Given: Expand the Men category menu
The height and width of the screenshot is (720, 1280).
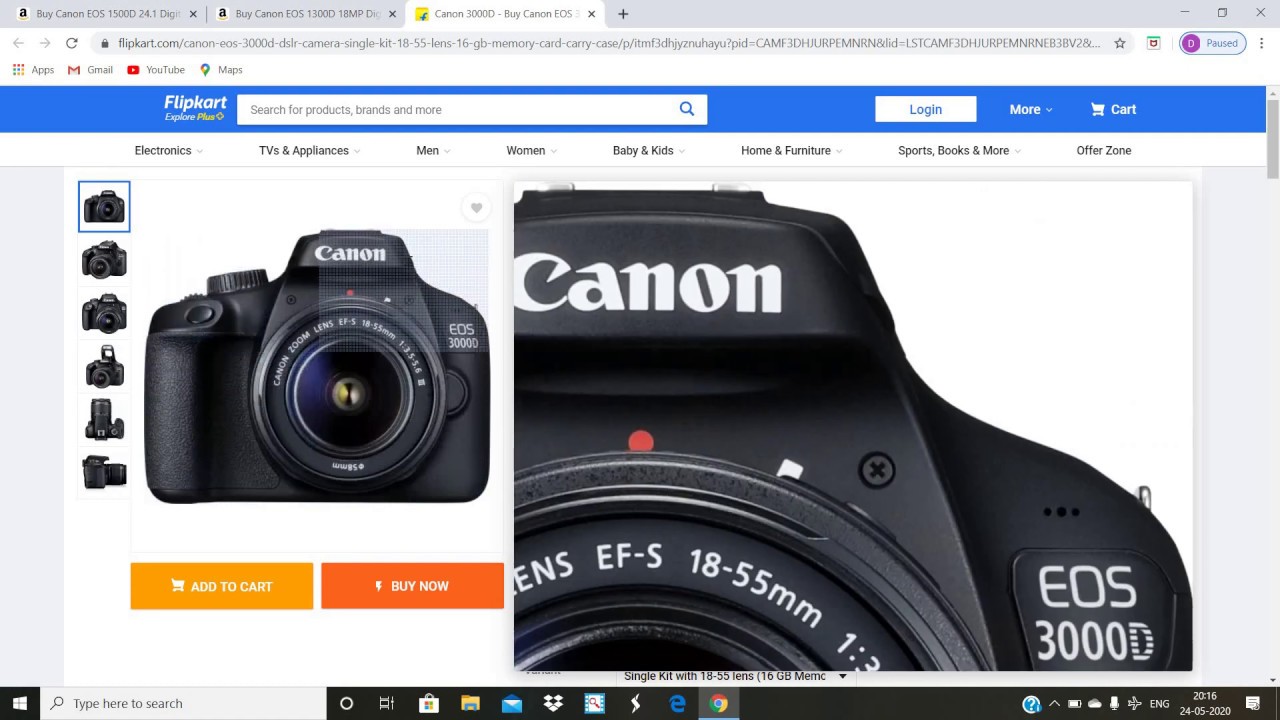Looking at the screenshot, I should (x=433, y=151).
